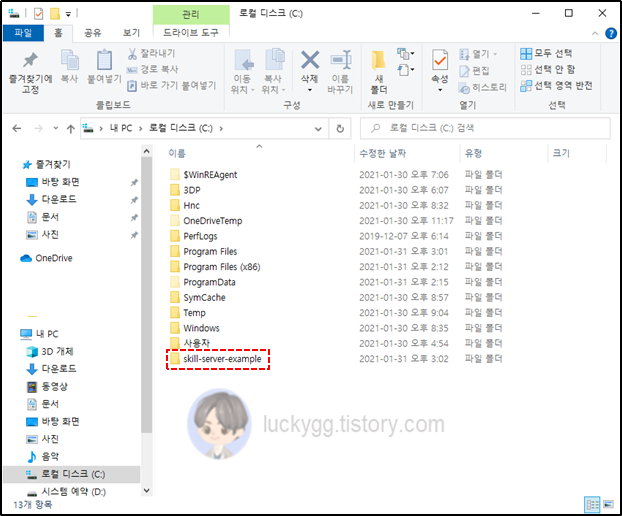The height and width of the screenshot is (516, 622).
Task: Click 선택 안 함 select none
Action: coord(548,69)
